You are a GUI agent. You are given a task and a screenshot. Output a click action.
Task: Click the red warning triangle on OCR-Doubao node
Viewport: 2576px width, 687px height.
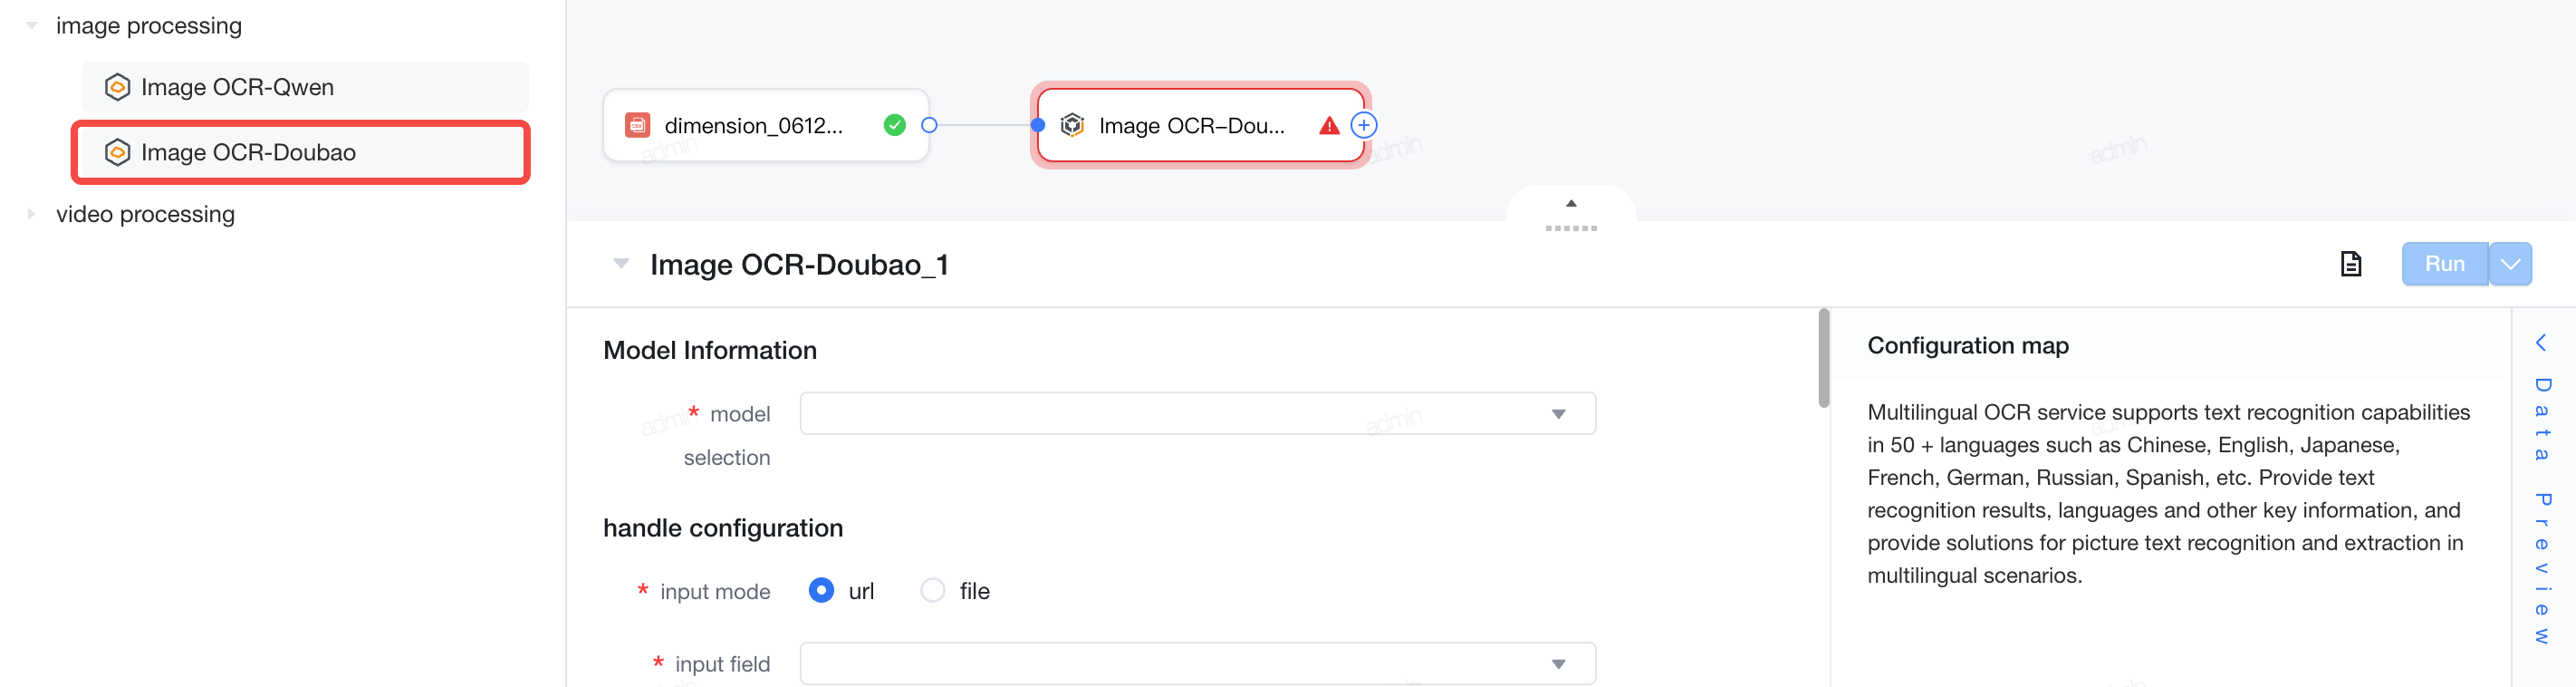1328,125
